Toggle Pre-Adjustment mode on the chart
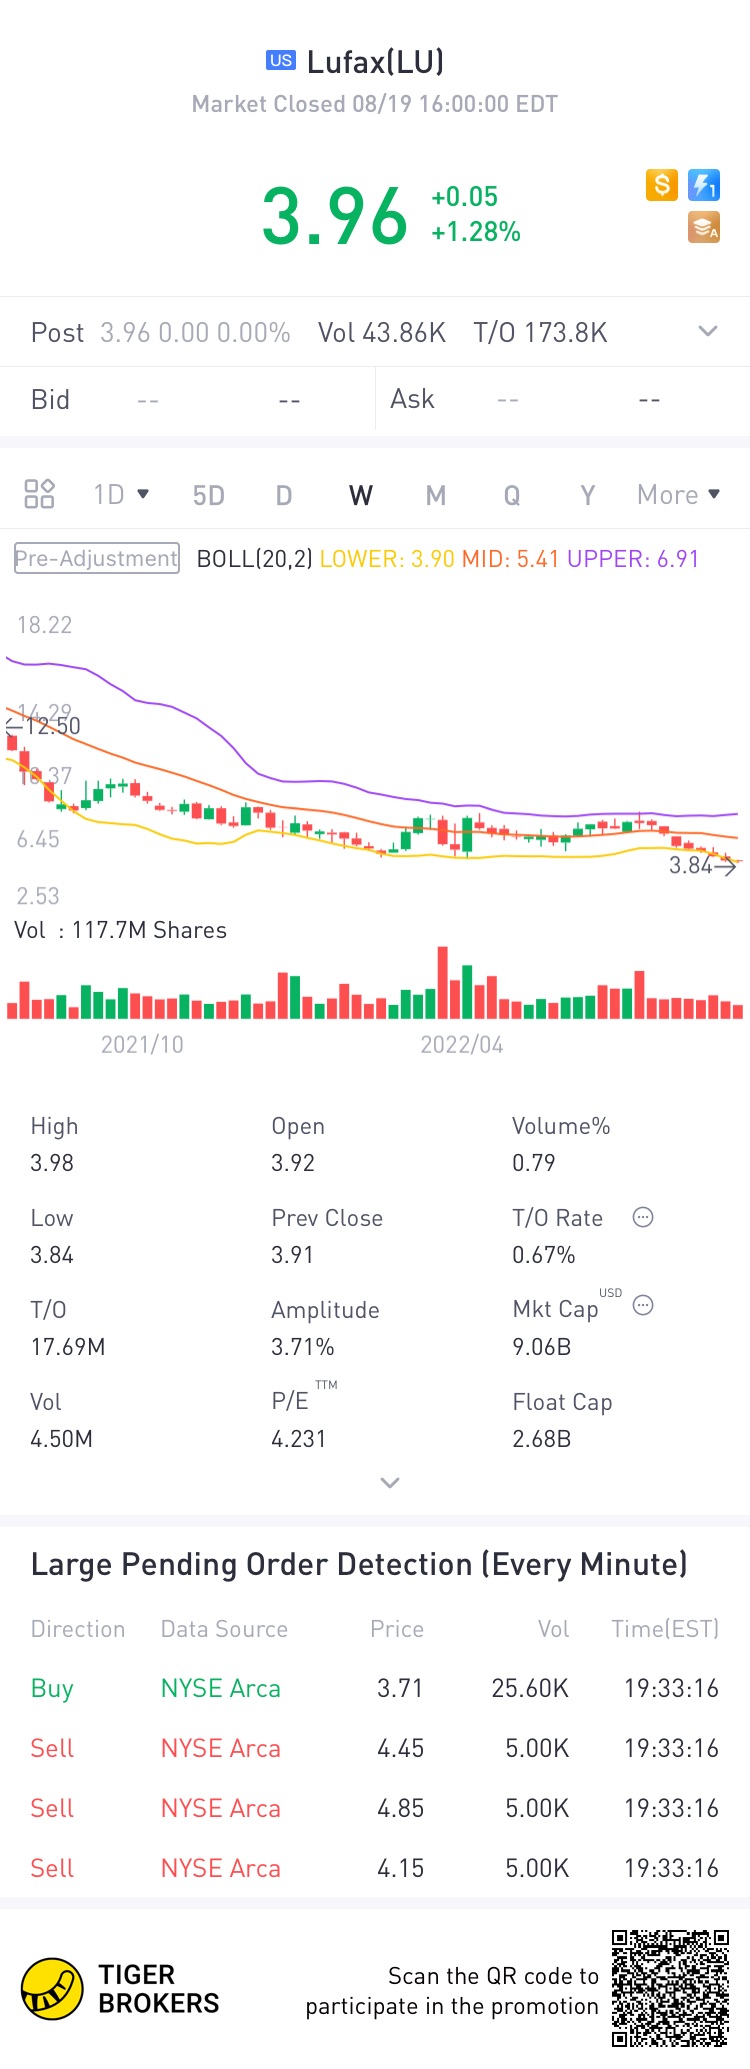This screenshot has height=2069, width=750. [x=95, y=558]
